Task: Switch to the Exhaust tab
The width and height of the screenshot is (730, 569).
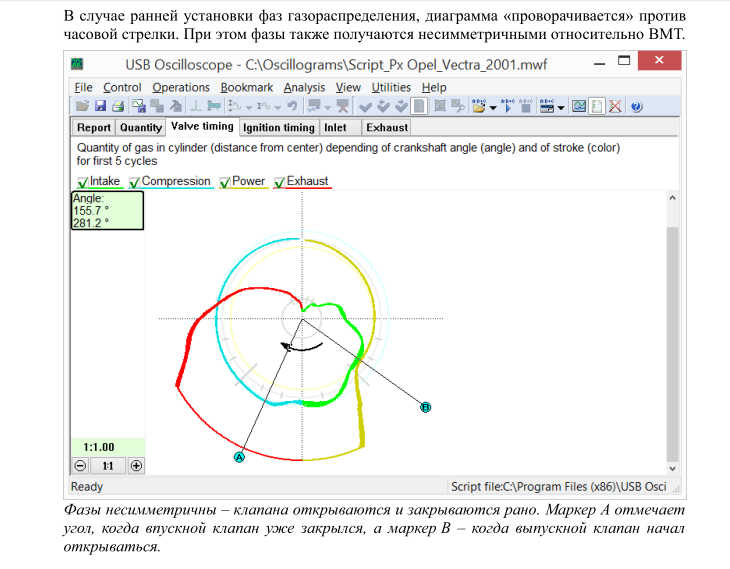Action: 387,128
